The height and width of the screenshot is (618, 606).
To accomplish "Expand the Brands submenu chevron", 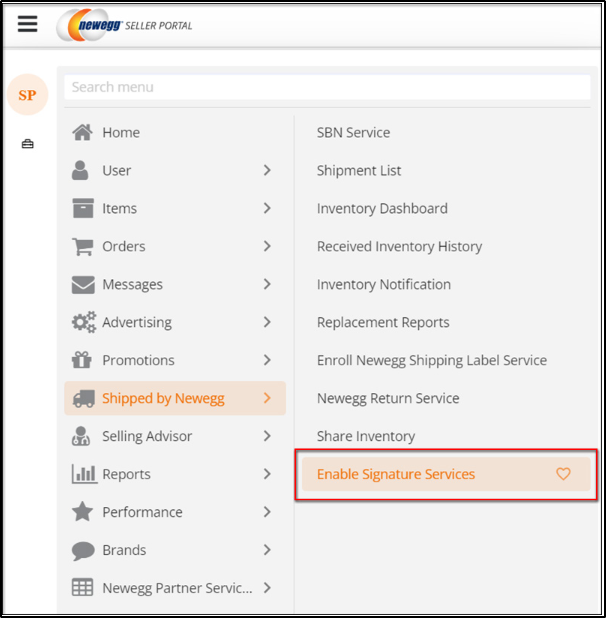I will (267, 550).
